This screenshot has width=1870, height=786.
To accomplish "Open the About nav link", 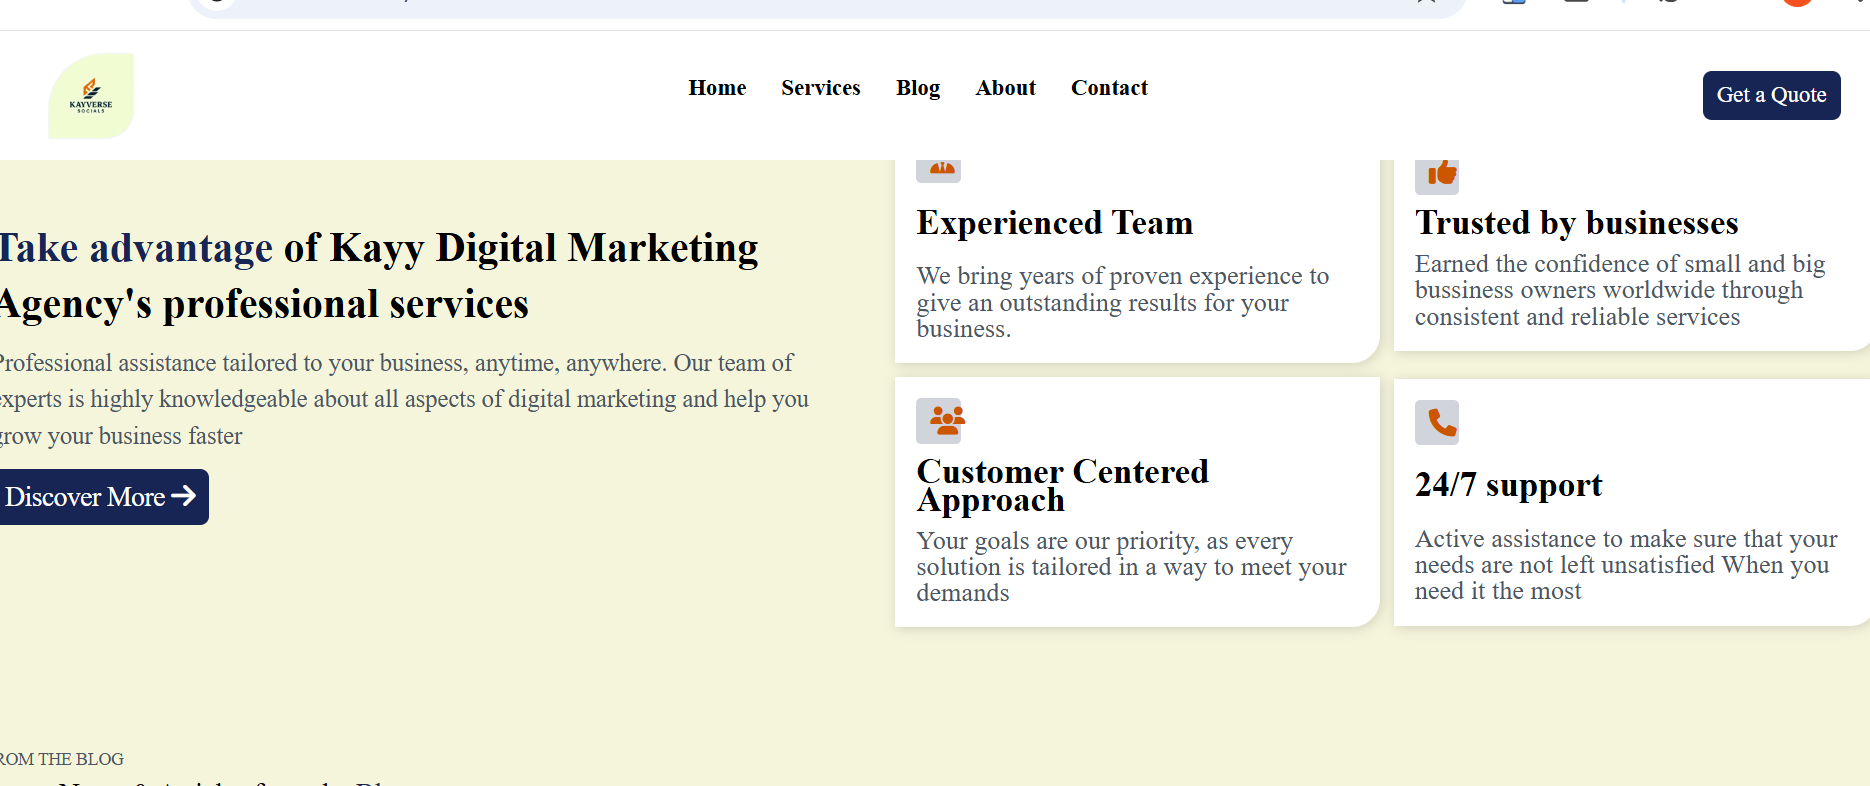I will [1005, 88].
